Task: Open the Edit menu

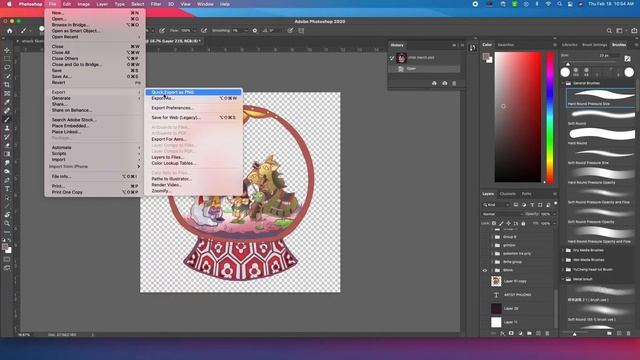Action: [67, 4]
